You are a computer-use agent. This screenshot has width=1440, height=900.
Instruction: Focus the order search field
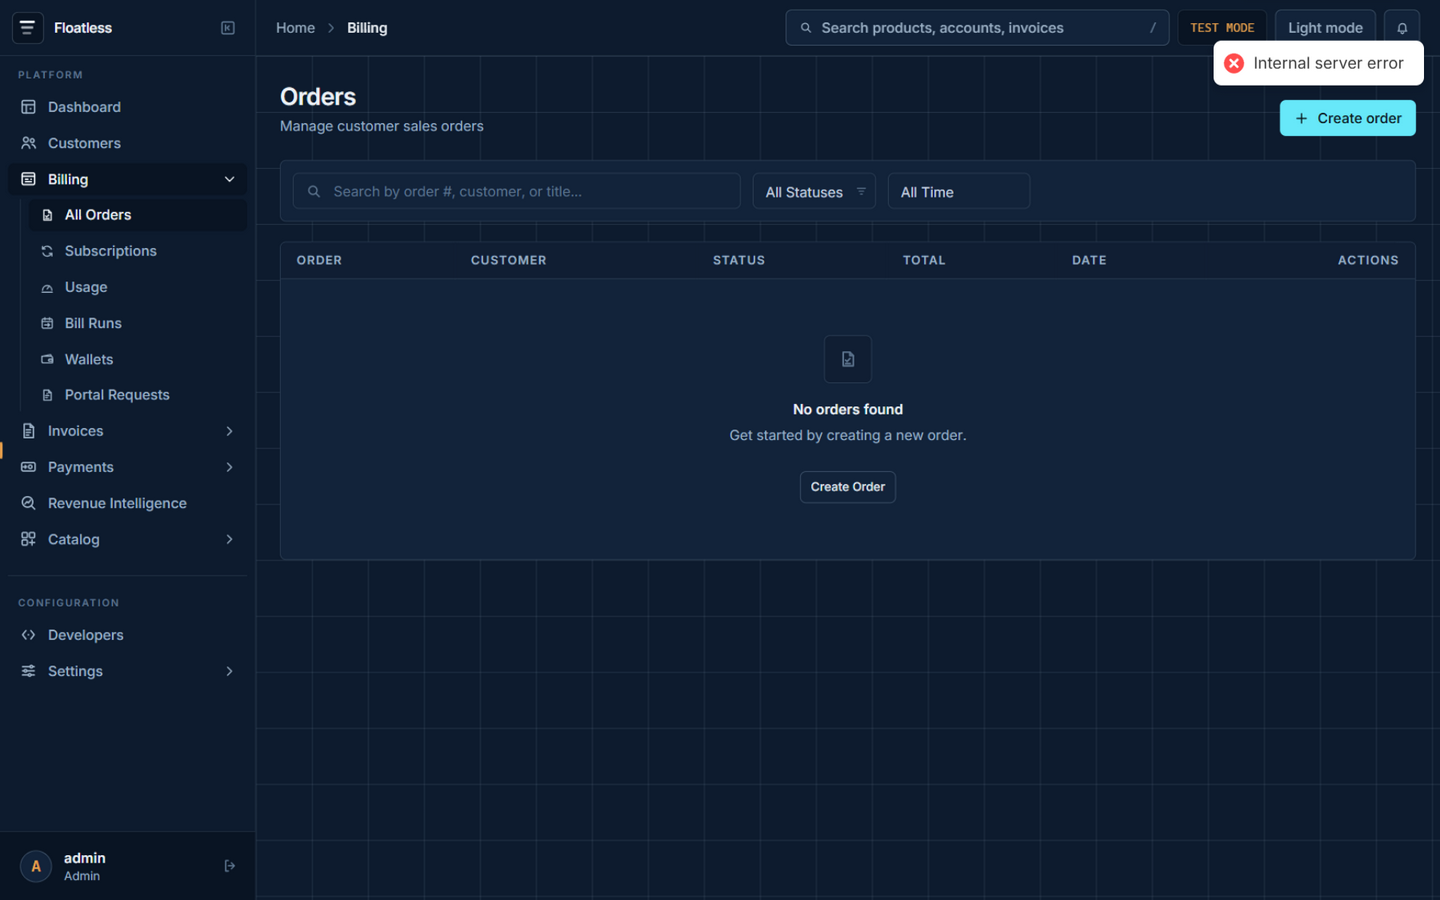(x=516, y=191)
